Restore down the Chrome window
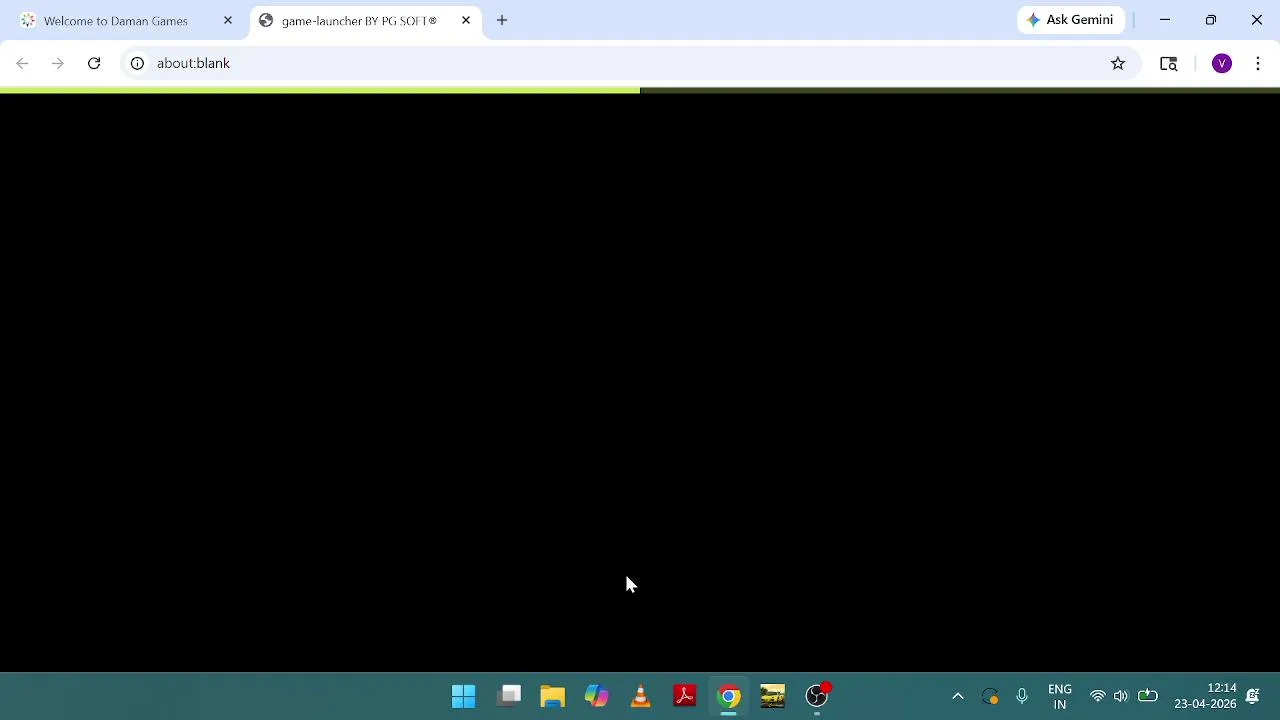Image resolution: width=1280 pixels, height=720 pixels. click(1211, 20)
